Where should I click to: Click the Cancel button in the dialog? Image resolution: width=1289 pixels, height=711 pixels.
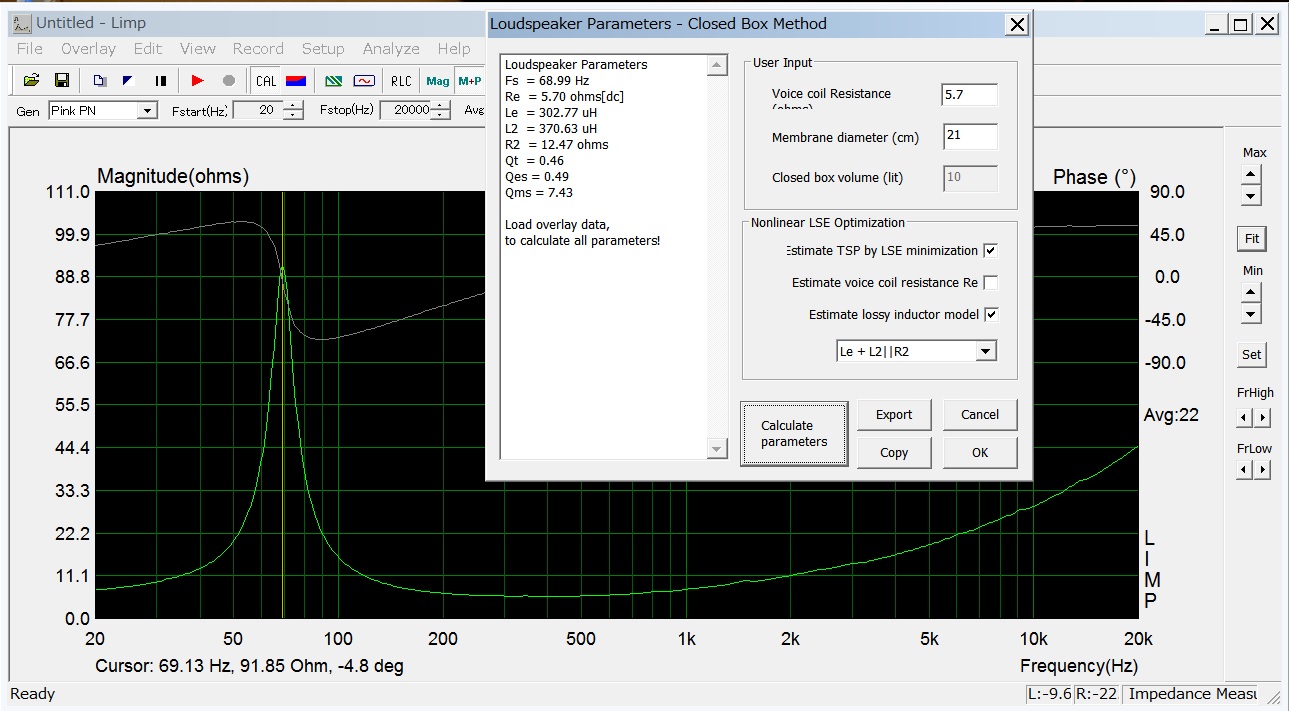980,415
